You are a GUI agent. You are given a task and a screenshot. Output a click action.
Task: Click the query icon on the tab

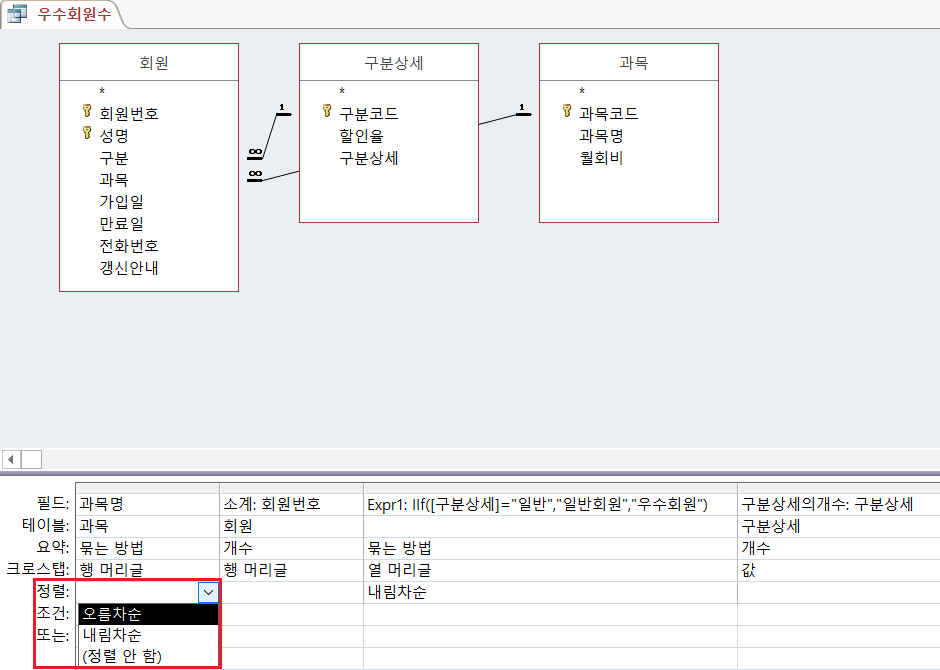[x=17, y=14]
